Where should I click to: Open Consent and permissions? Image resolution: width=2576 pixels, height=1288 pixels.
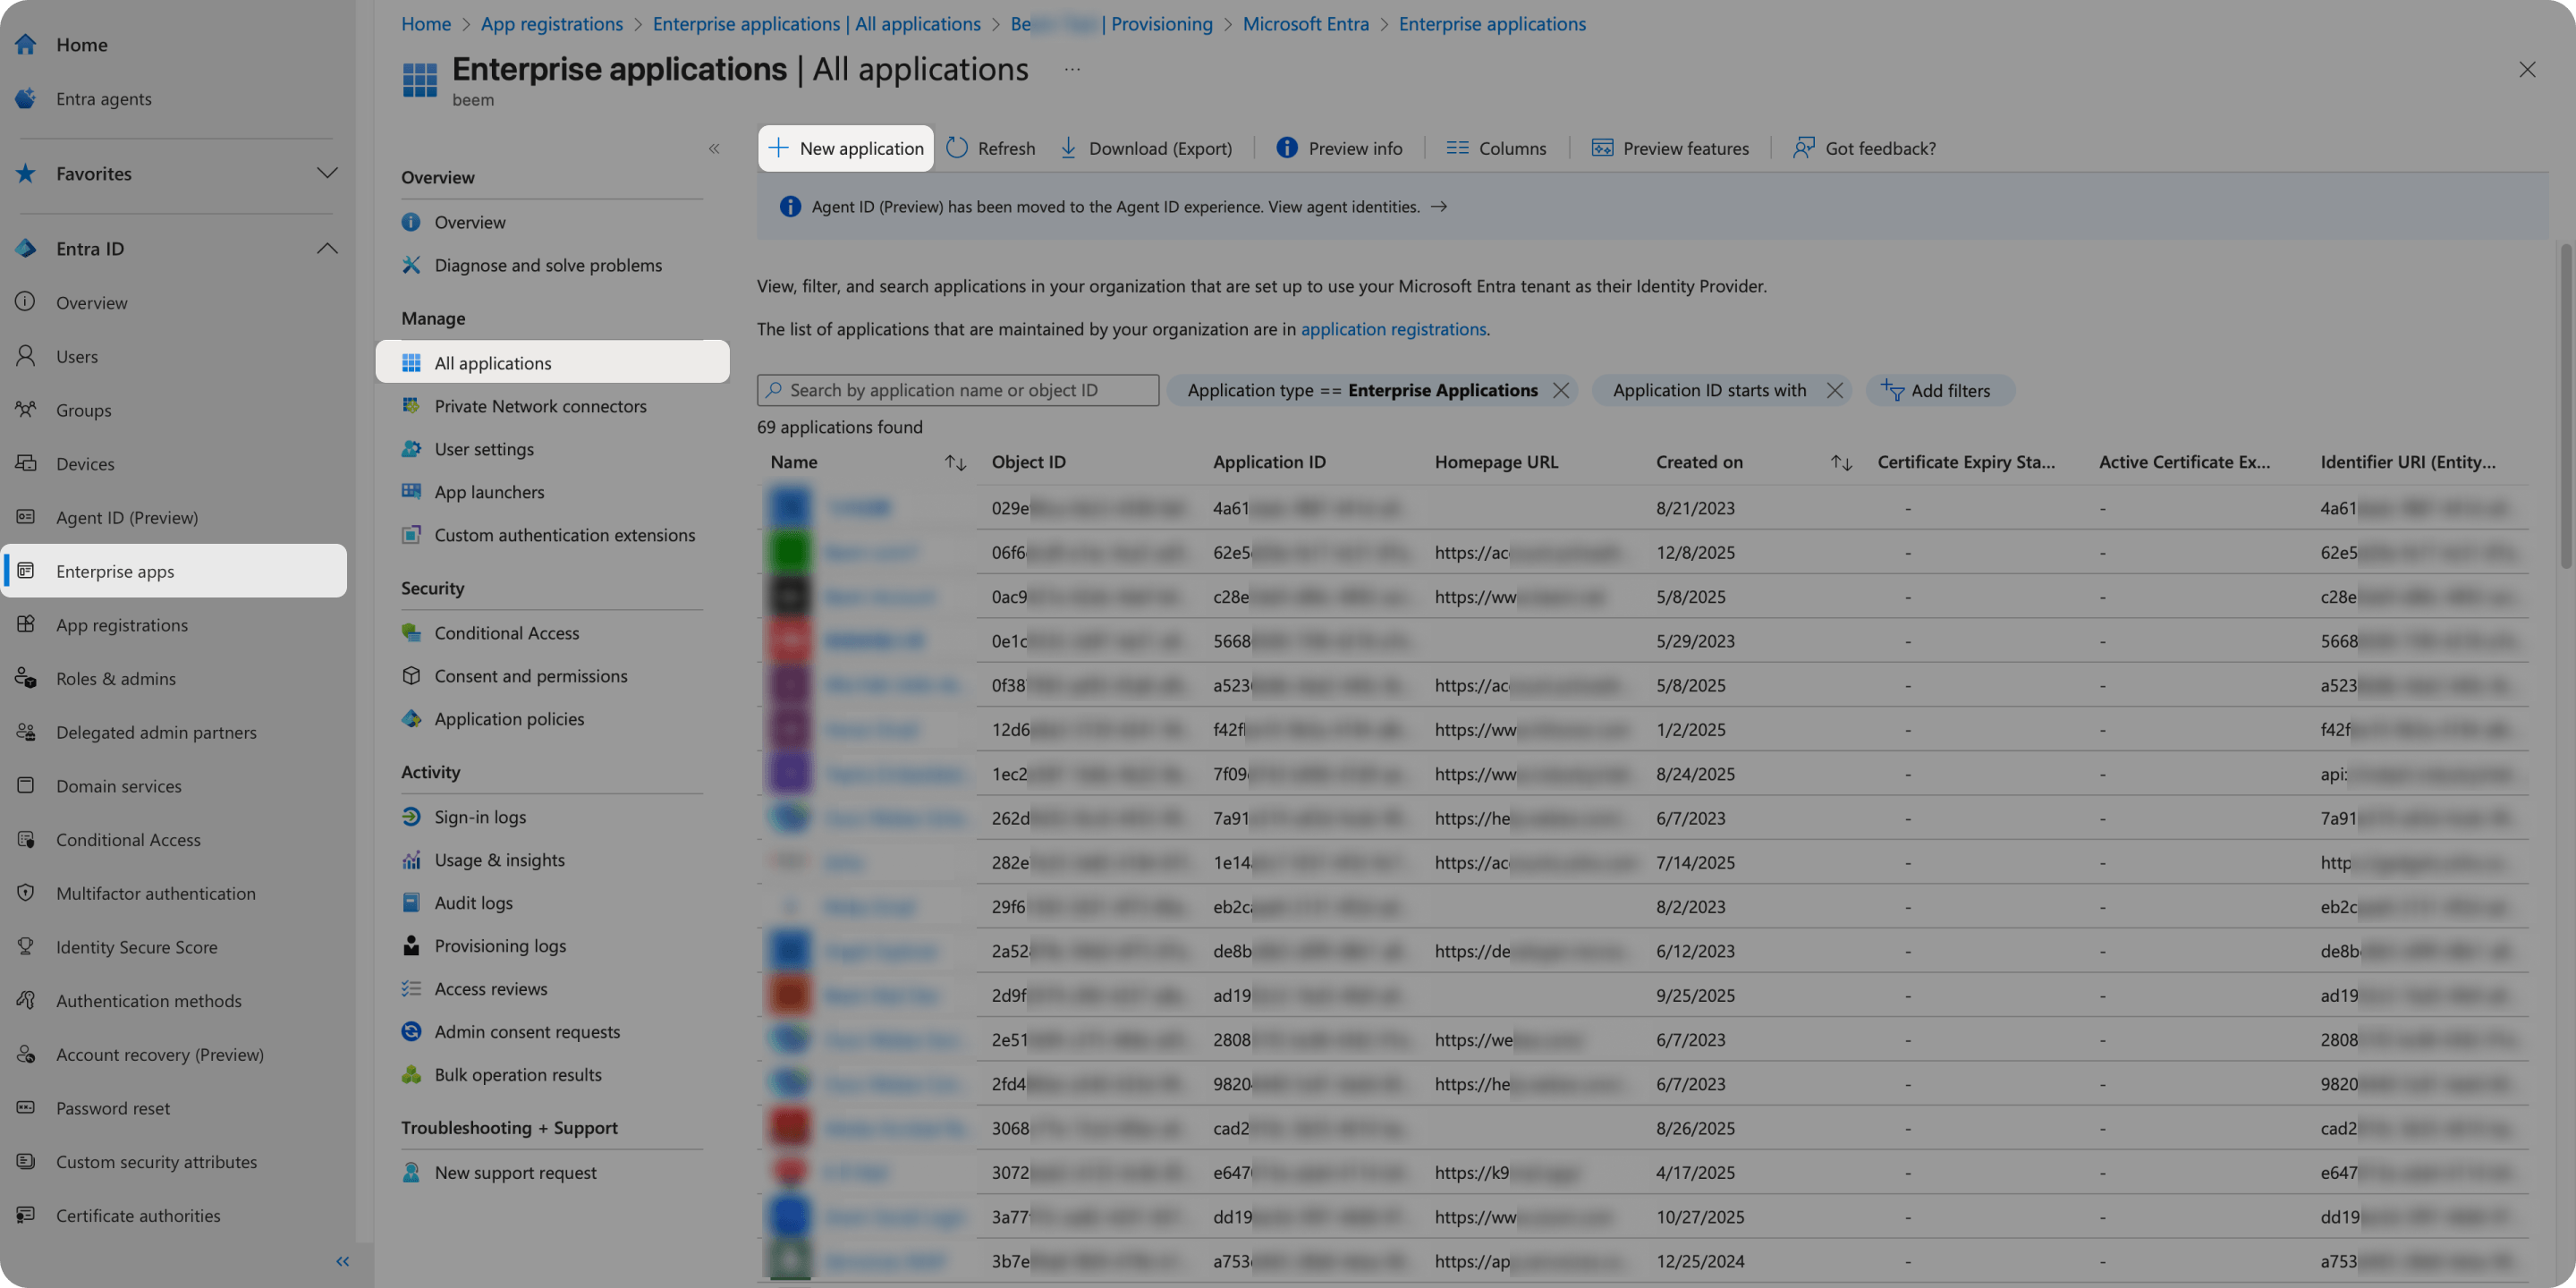pyautogui.click(x=531, y=676)
